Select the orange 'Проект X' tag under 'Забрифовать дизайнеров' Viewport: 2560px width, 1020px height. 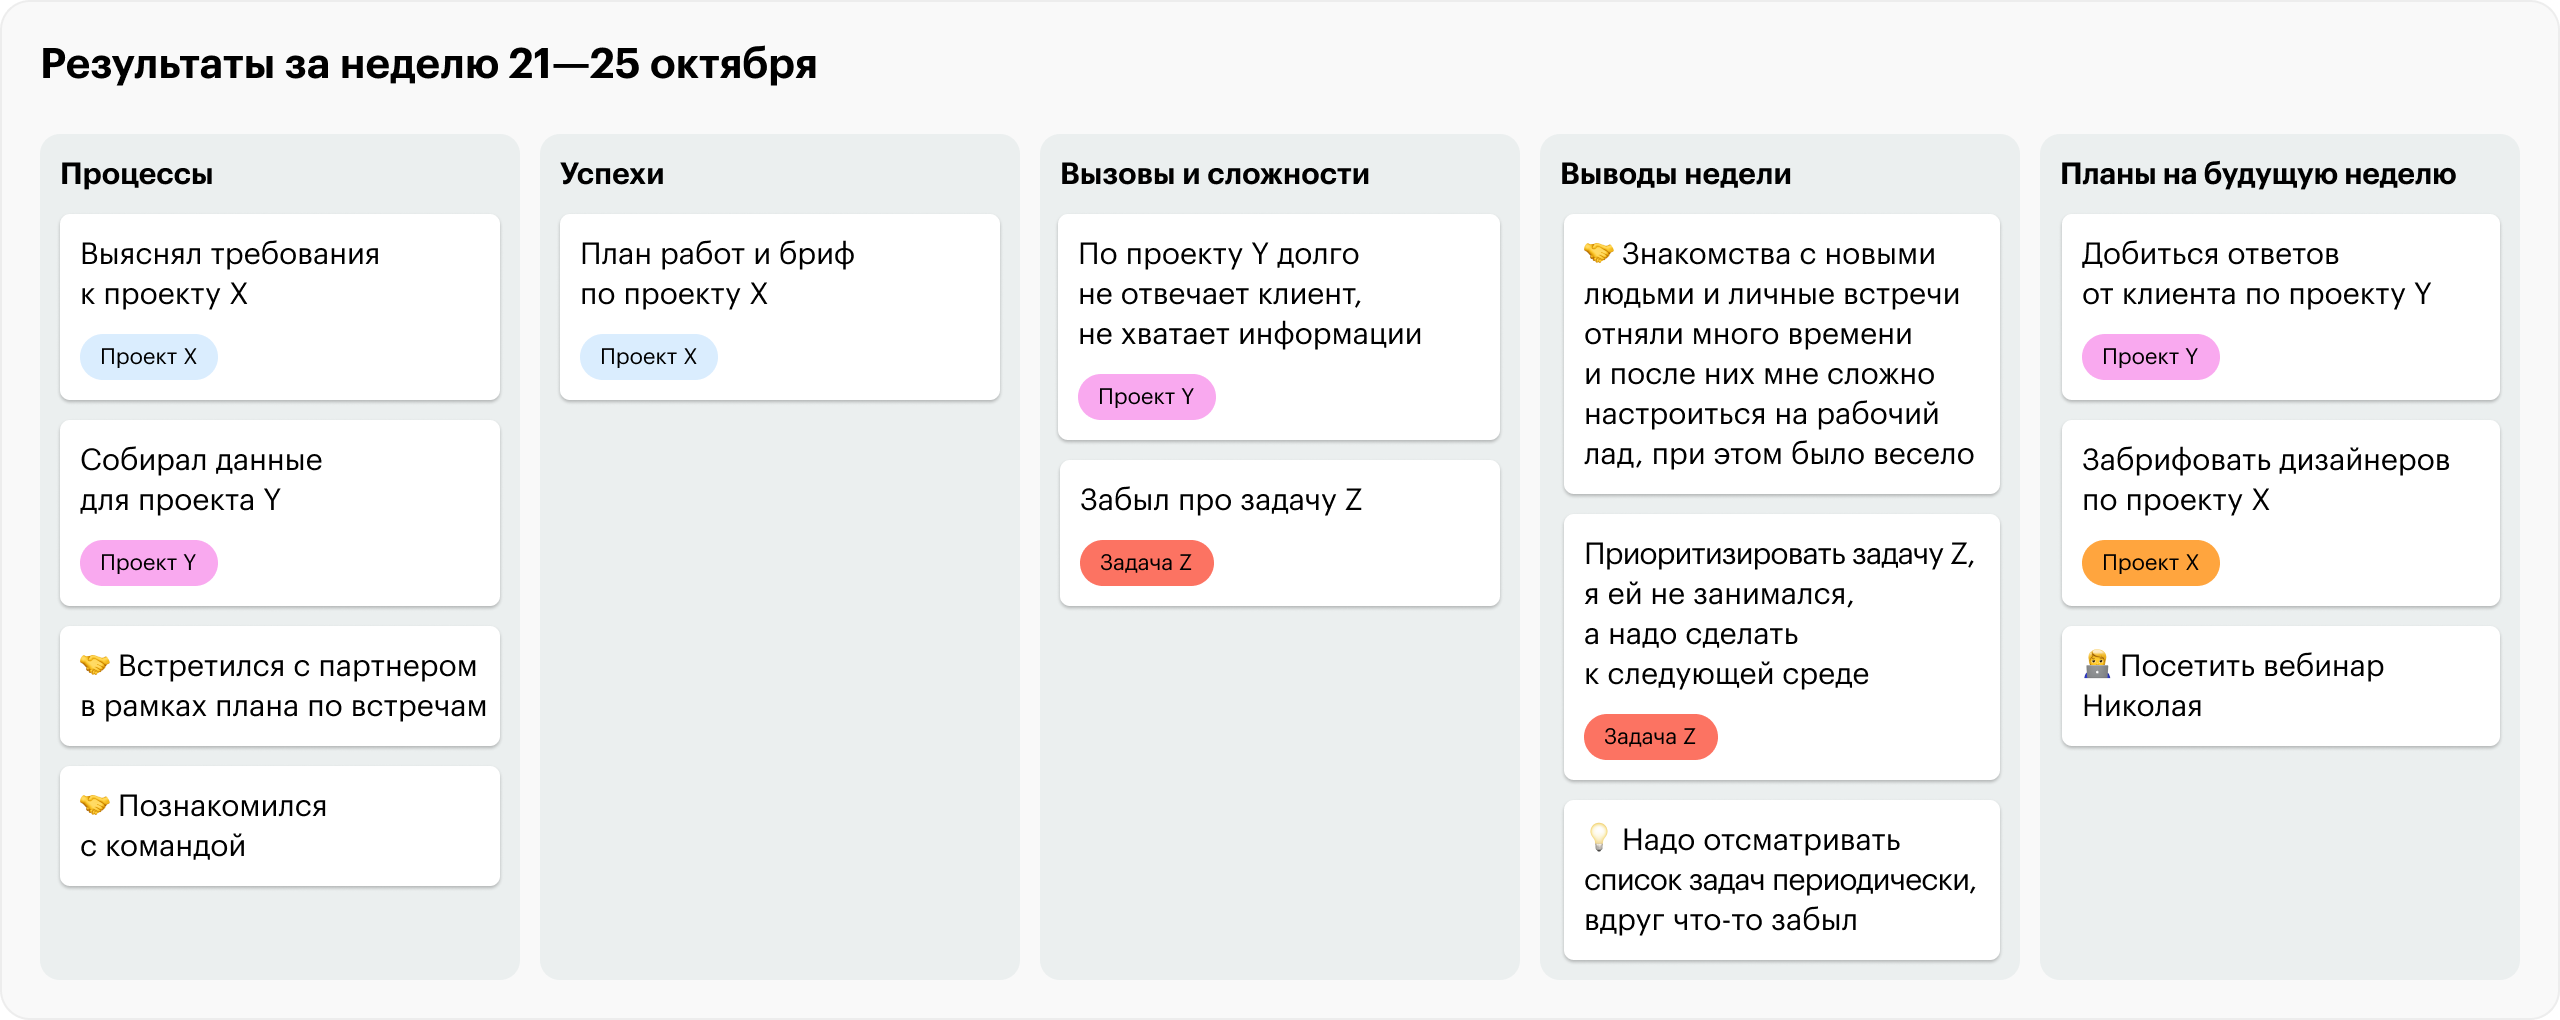pos(2150,563)
